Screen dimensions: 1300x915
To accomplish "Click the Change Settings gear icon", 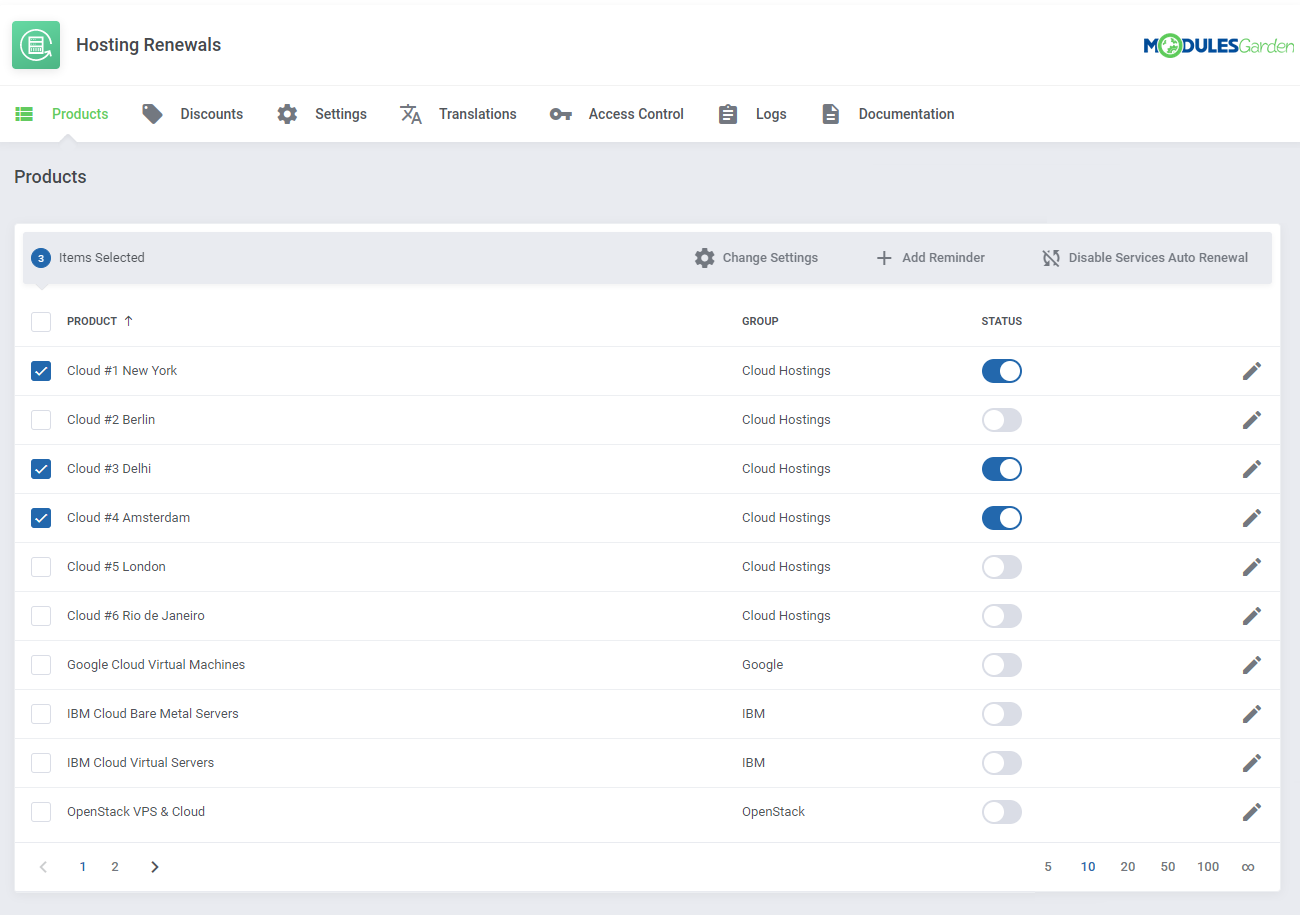I will point(705,258).
